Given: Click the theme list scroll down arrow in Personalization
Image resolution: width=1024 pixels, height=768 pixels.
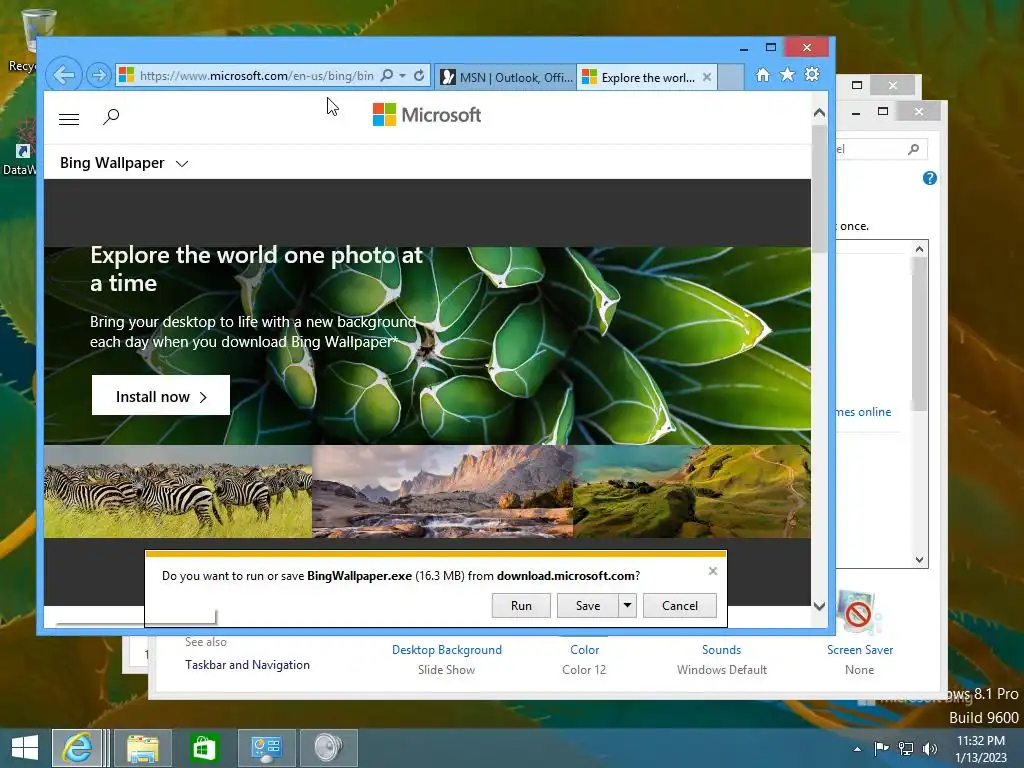Looking at the screenshot, I should 920,560.
